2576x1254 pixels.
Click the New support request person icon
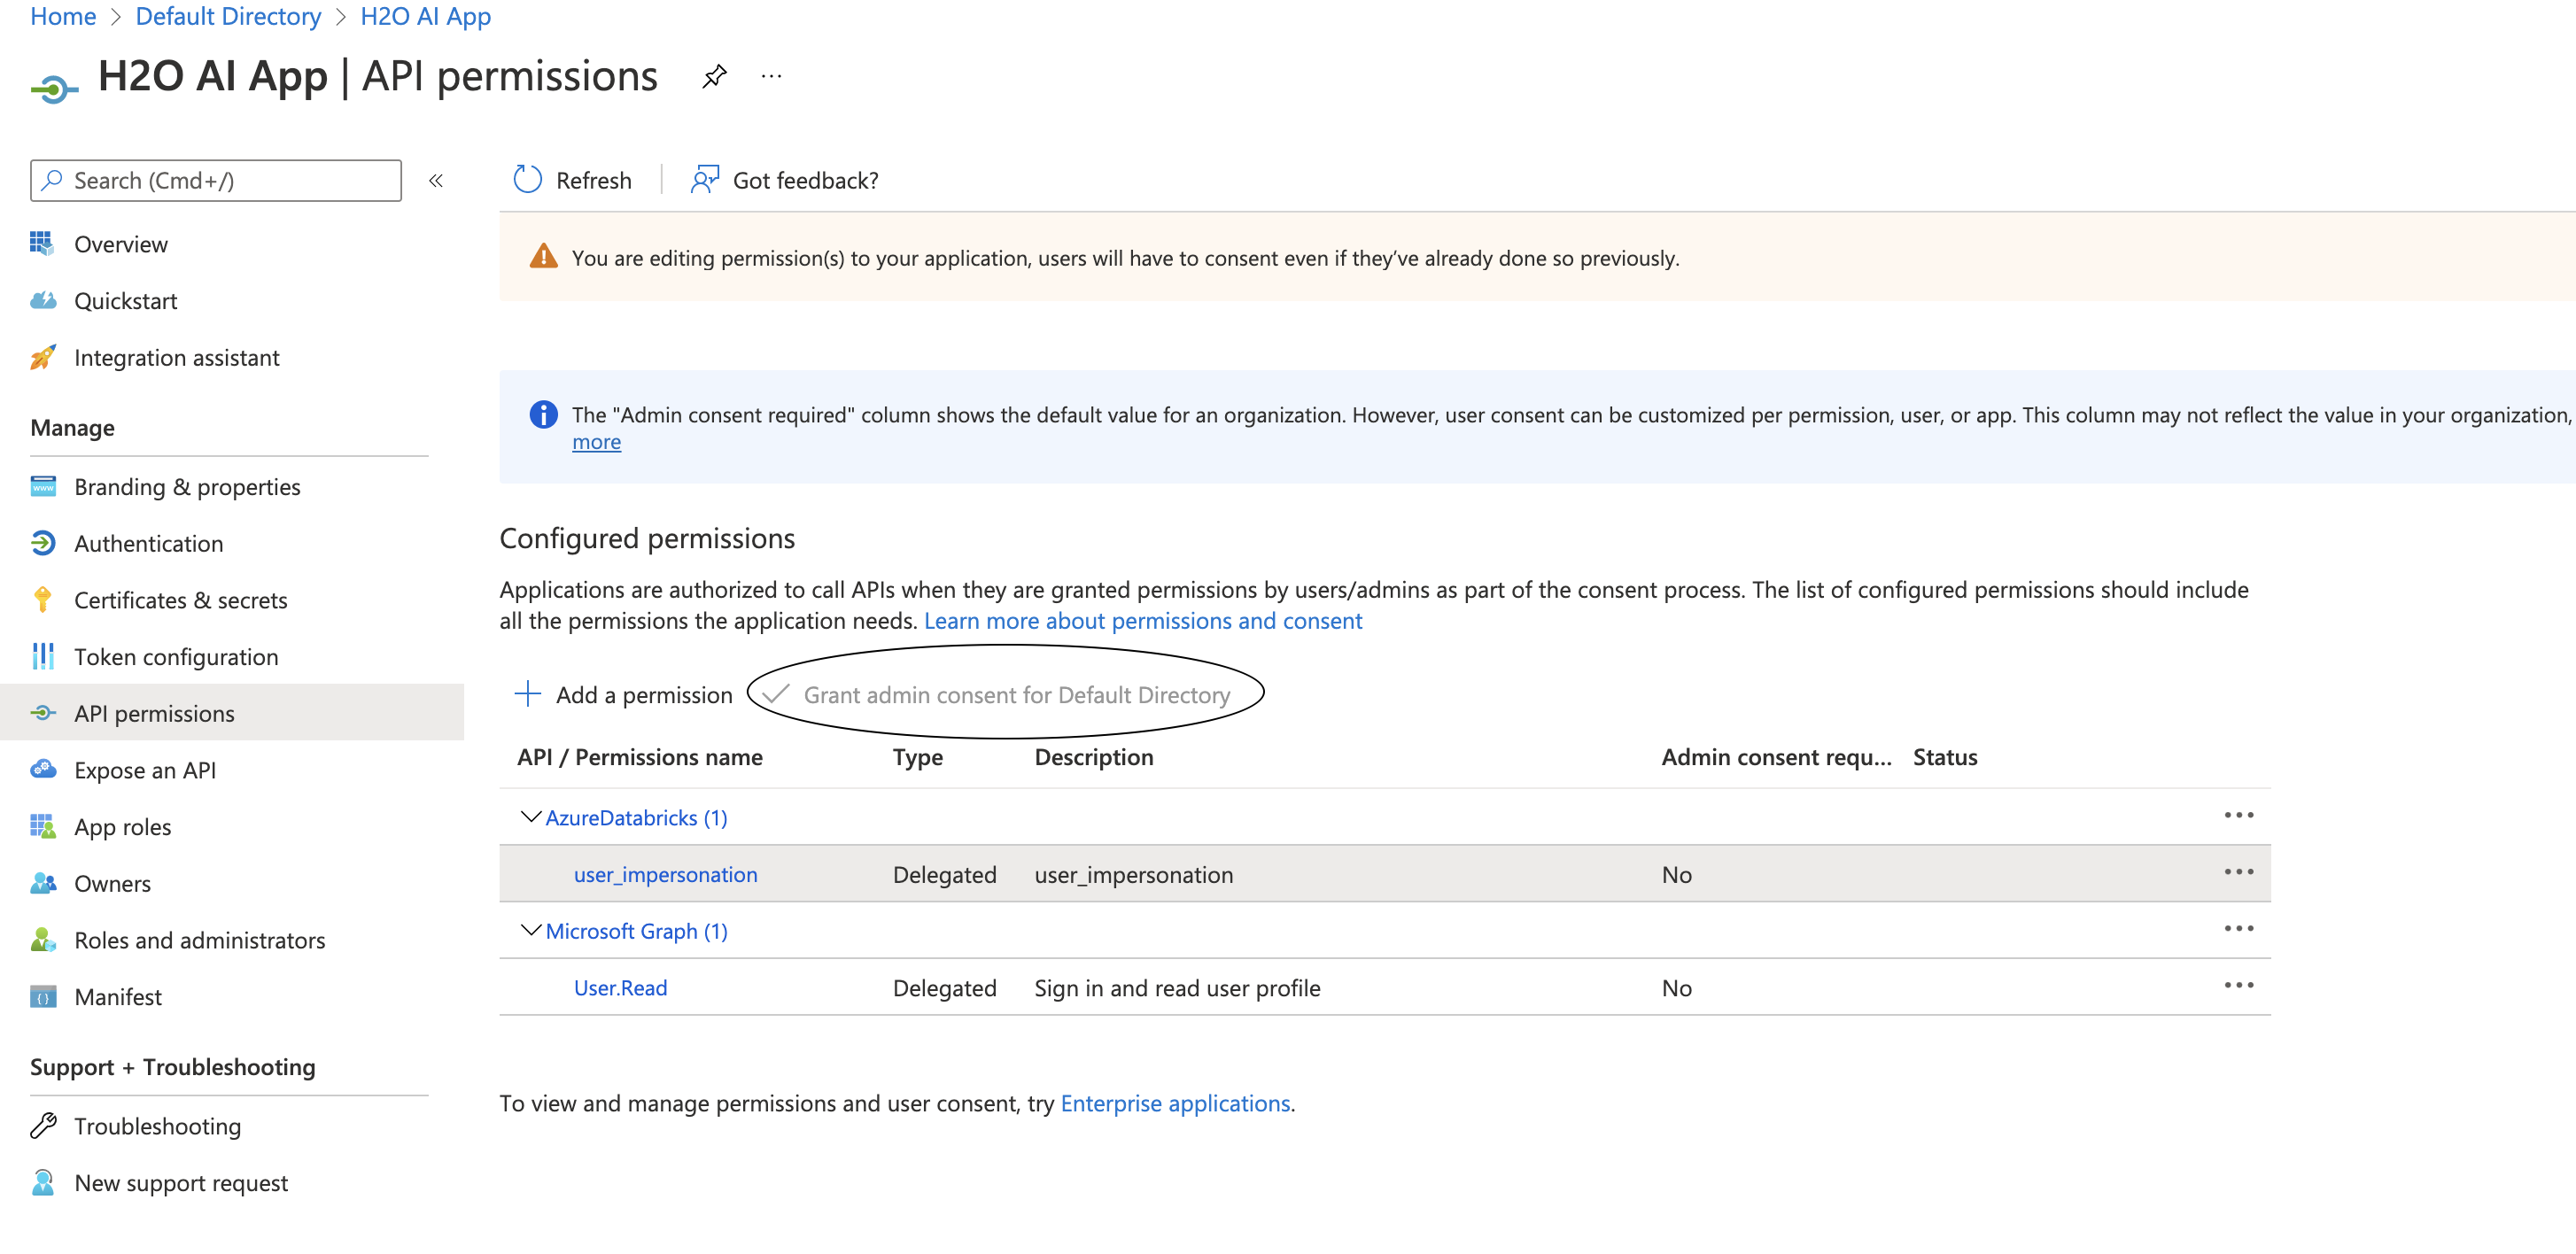tap(43, 1183)
